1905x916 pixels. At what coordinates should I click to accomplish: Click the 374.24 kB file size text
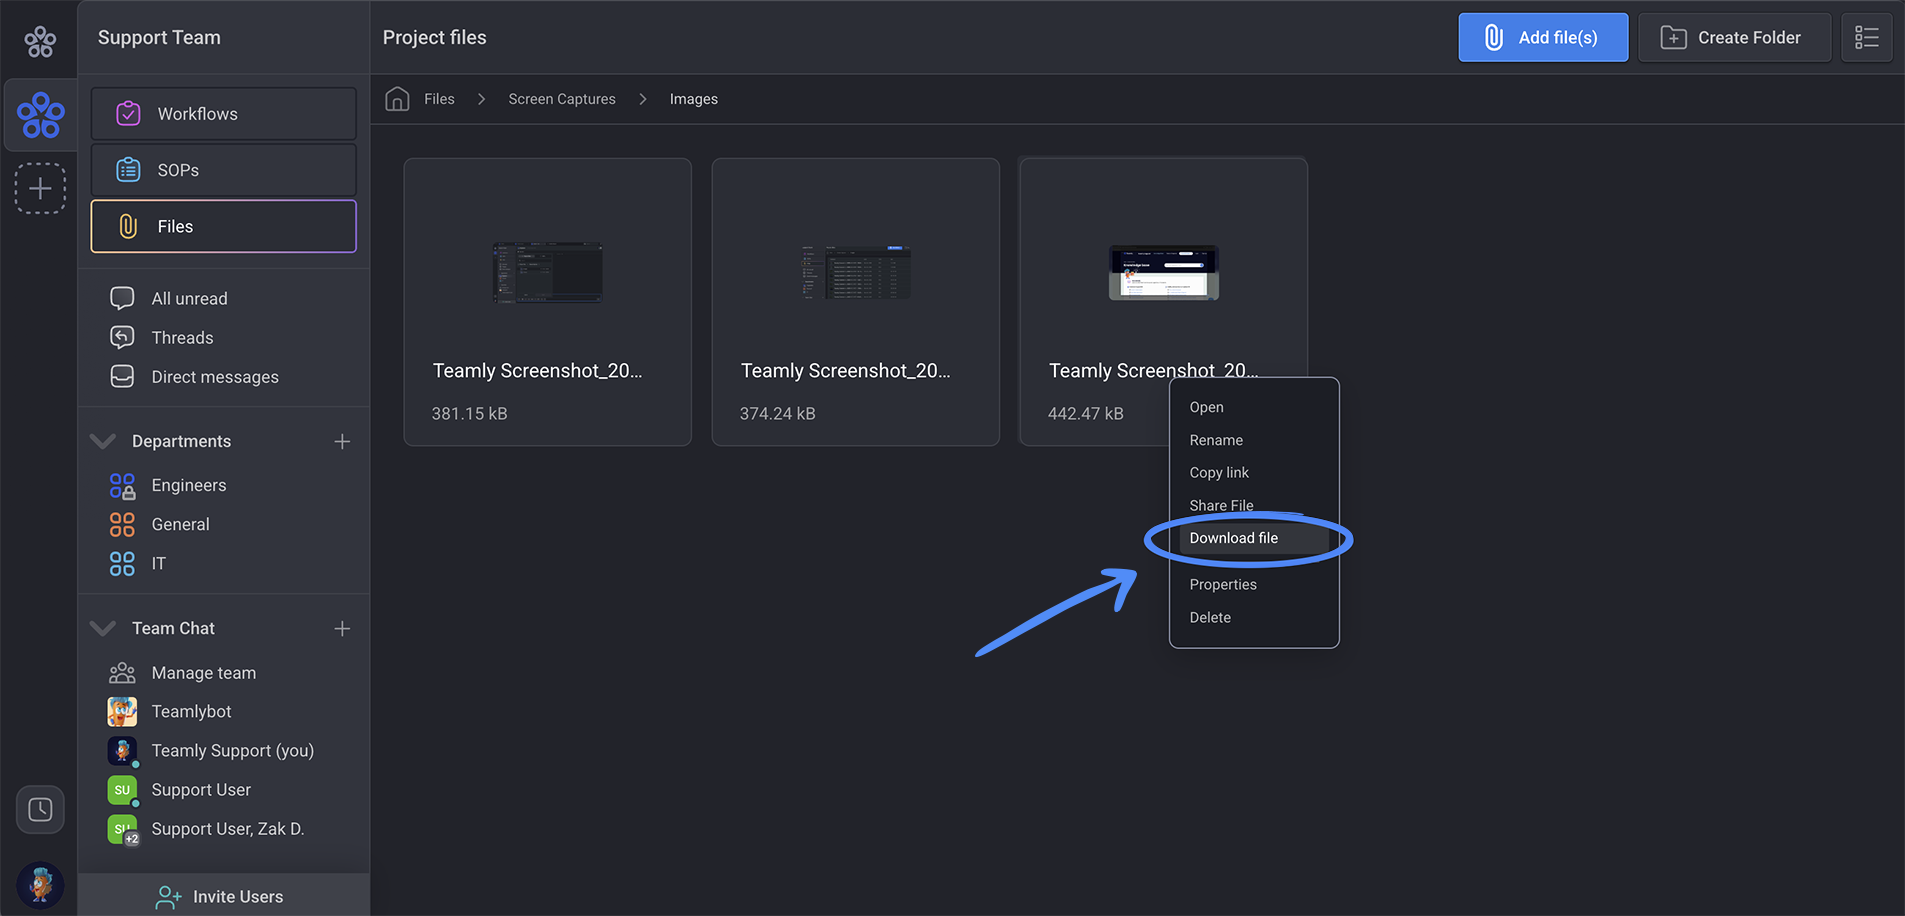point(777,413)
